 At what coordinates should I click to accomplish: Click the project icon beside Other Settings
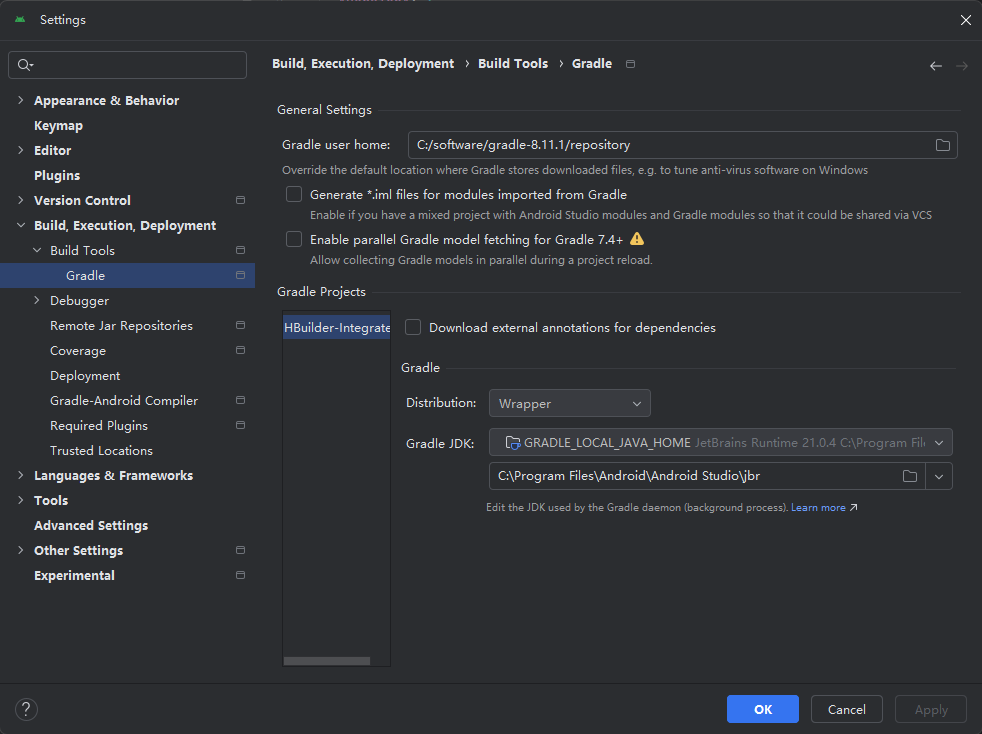point(240,550)
